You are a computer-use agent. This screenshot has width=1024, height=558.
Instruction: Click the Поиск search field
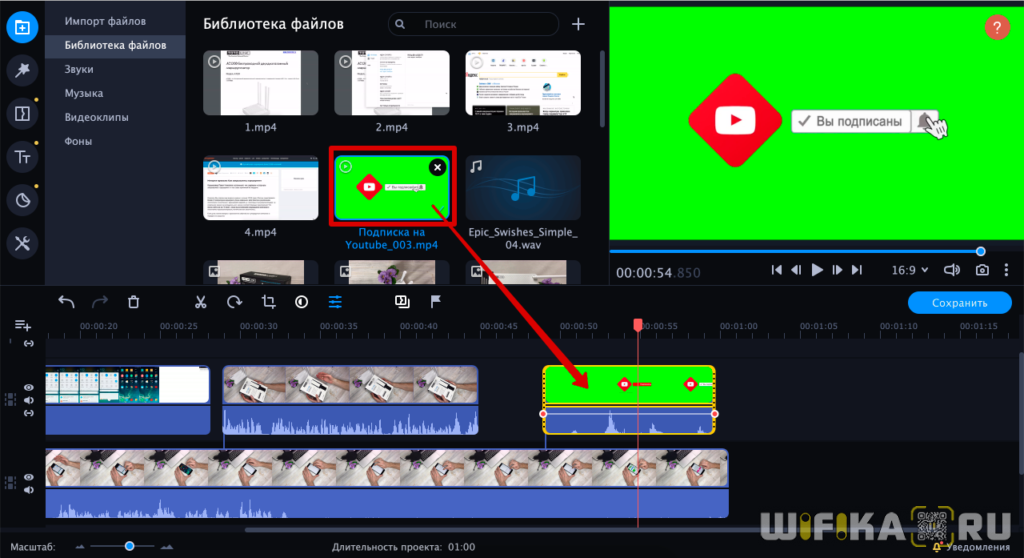click(x=473, y=24)
